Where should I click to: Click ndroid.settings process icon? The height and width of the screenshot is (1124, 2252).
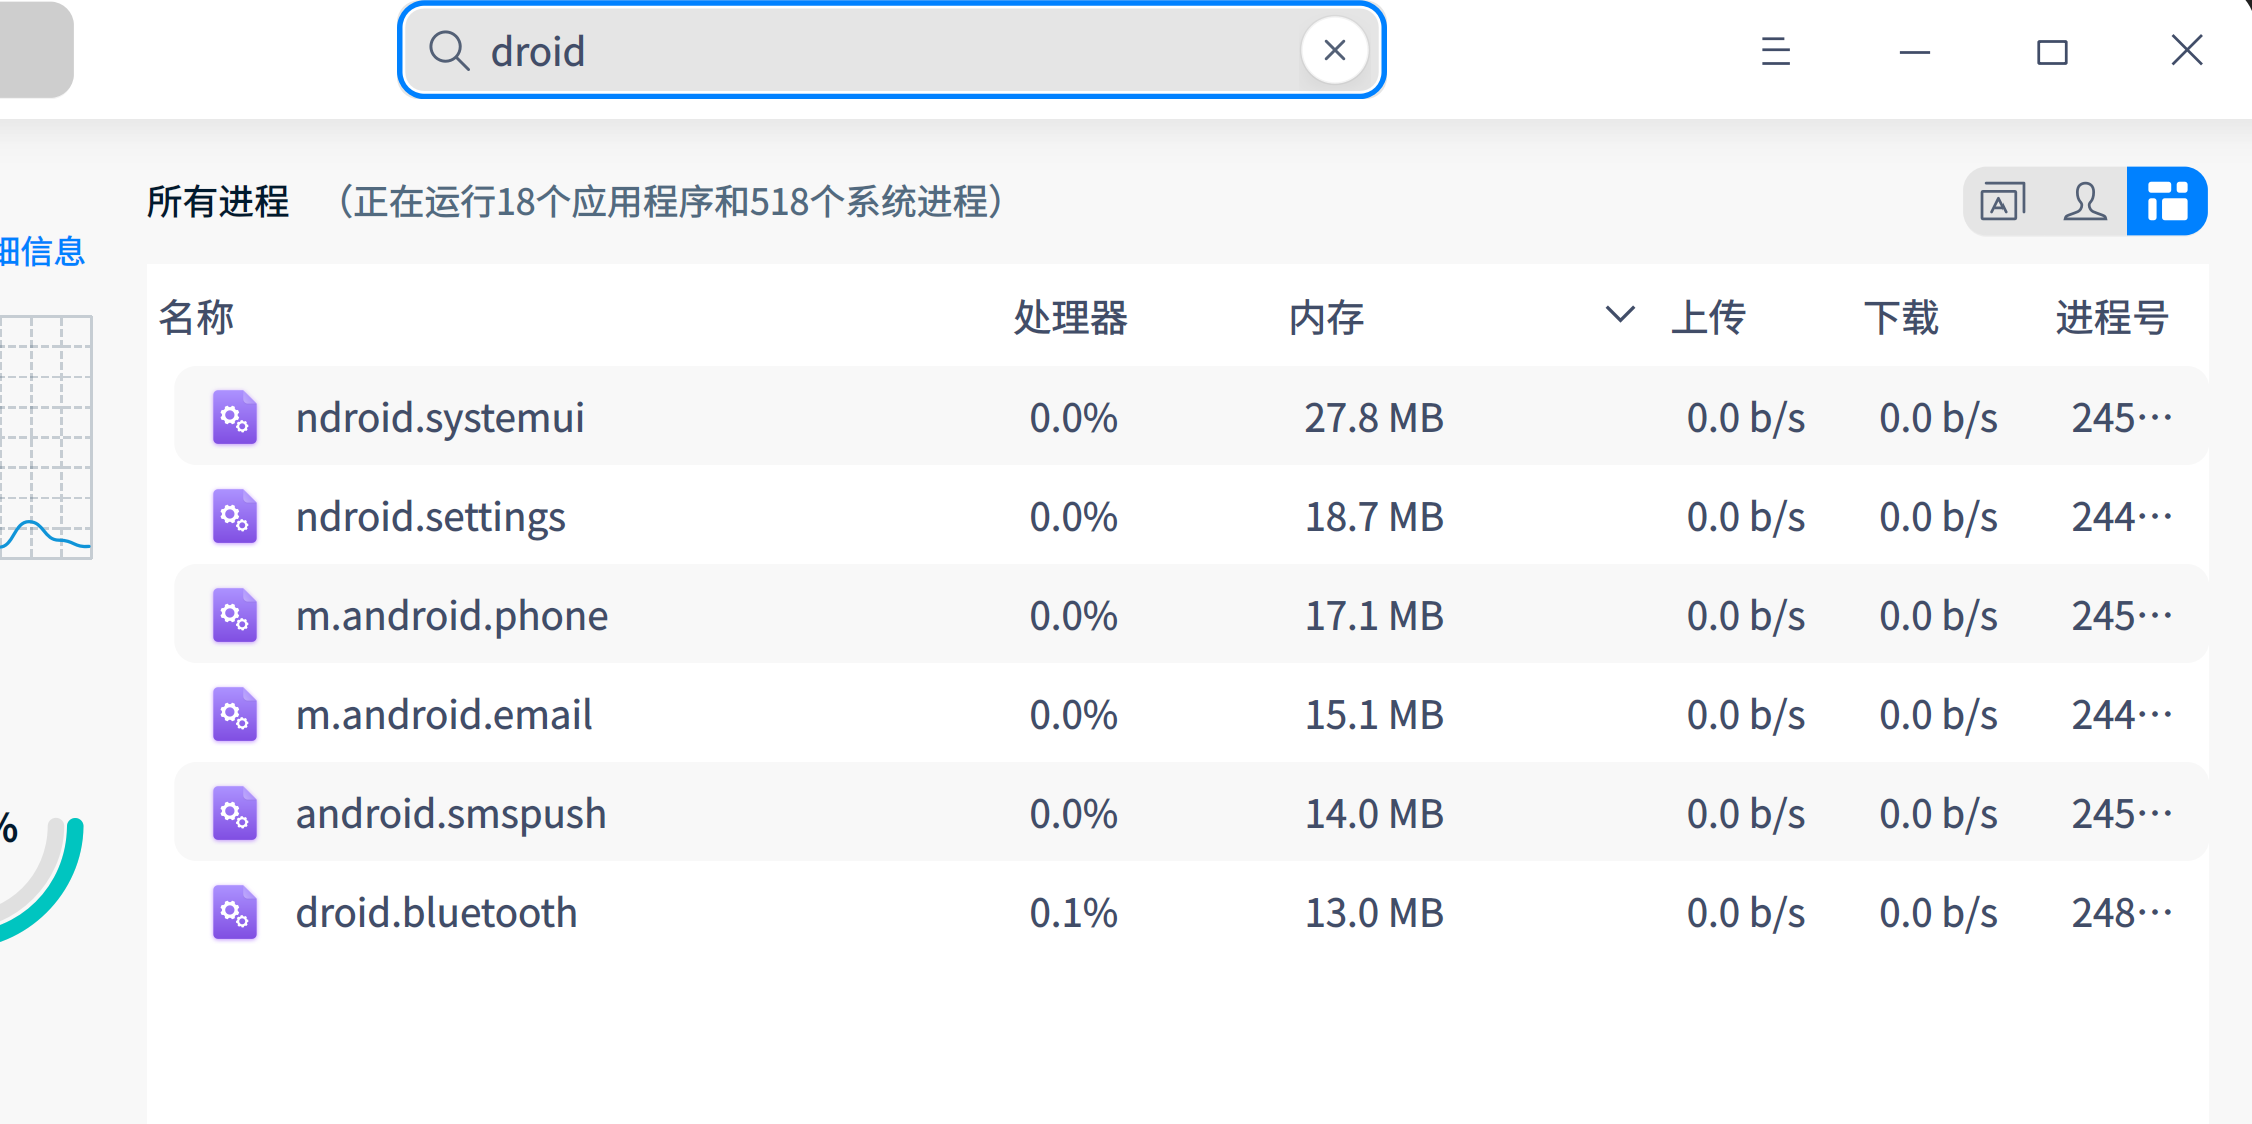coord(235,517)
